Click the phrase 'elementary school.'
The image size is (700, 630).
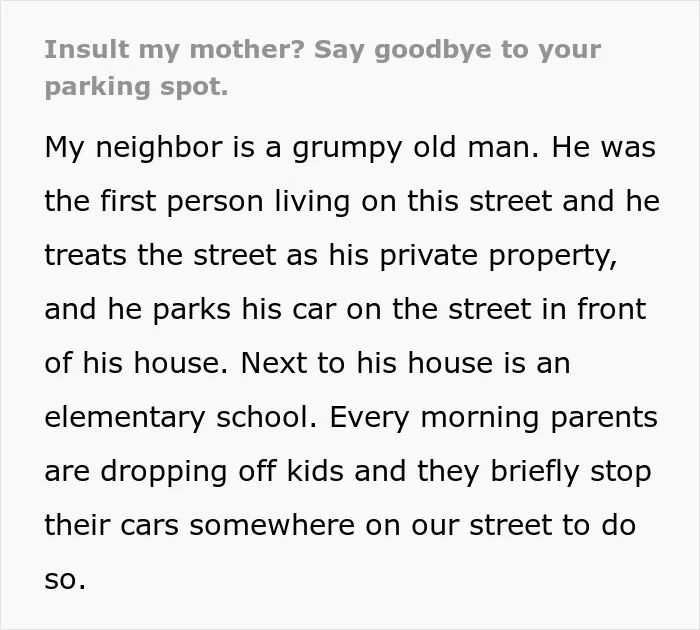(x=181, y=417)
